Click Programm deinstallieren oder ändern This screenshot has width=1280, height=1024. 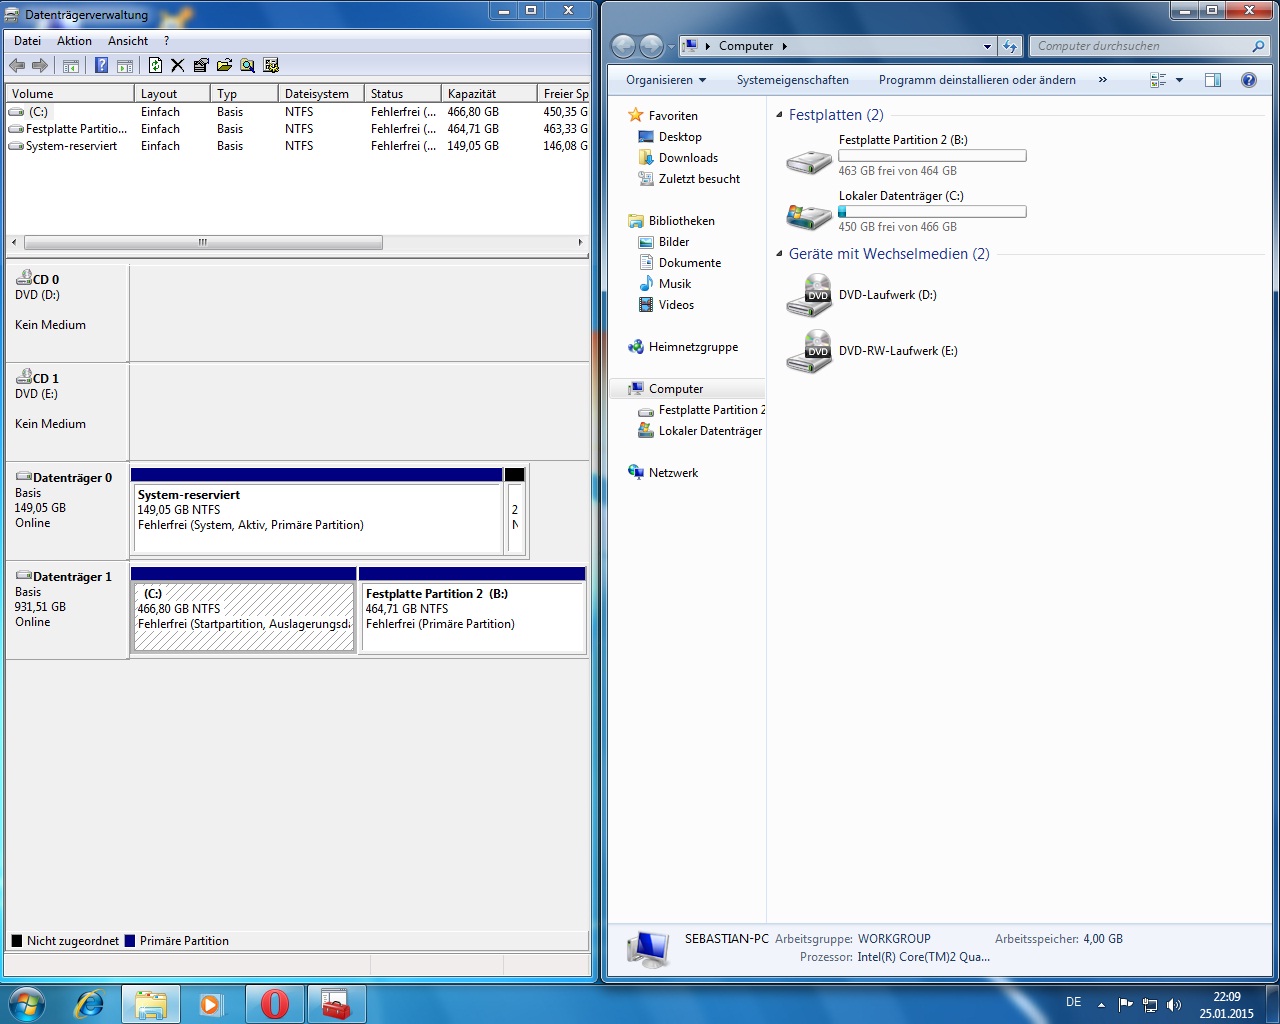(977, 80)
